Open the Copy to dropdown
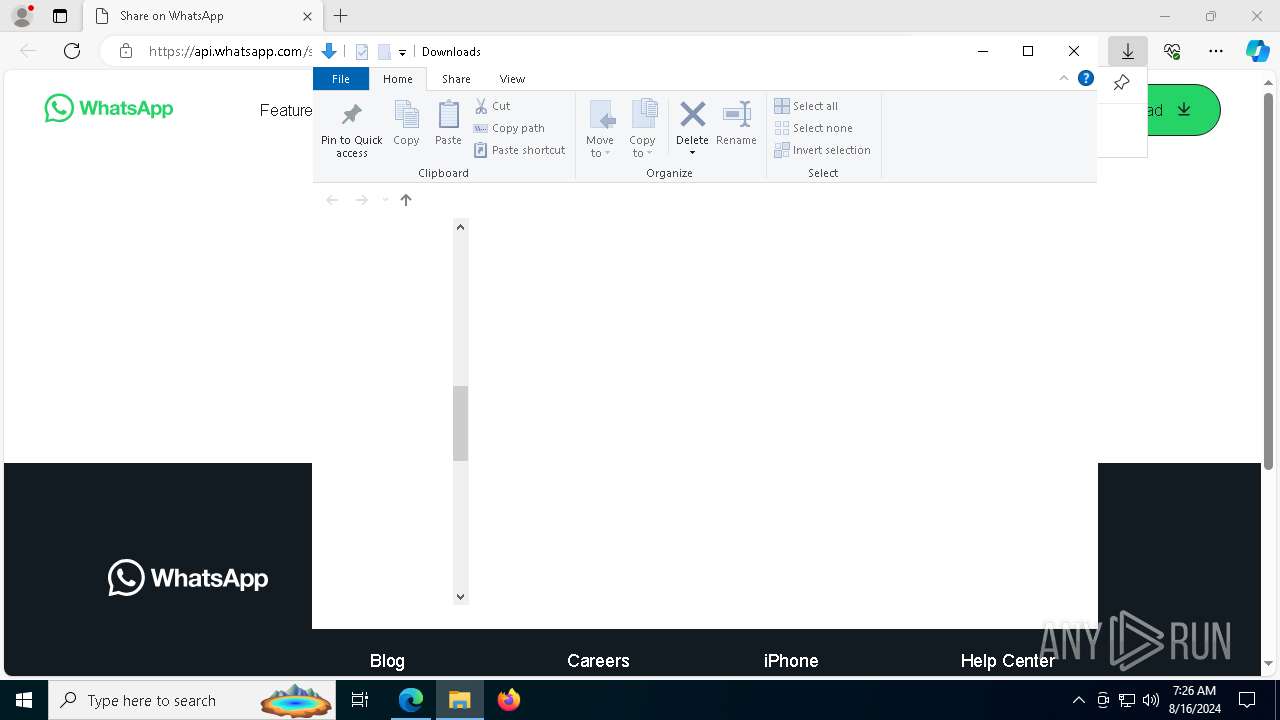The image size is (1280, 720). coord(643,128)
